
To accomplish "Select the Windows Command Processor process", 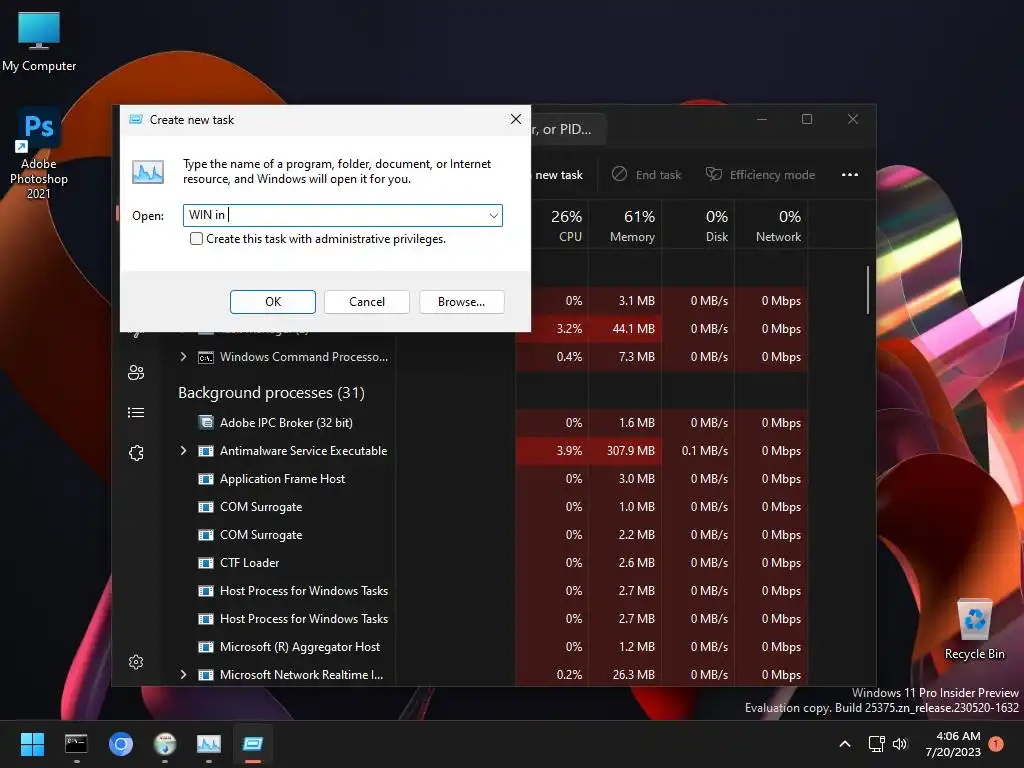I will [304, 357].
